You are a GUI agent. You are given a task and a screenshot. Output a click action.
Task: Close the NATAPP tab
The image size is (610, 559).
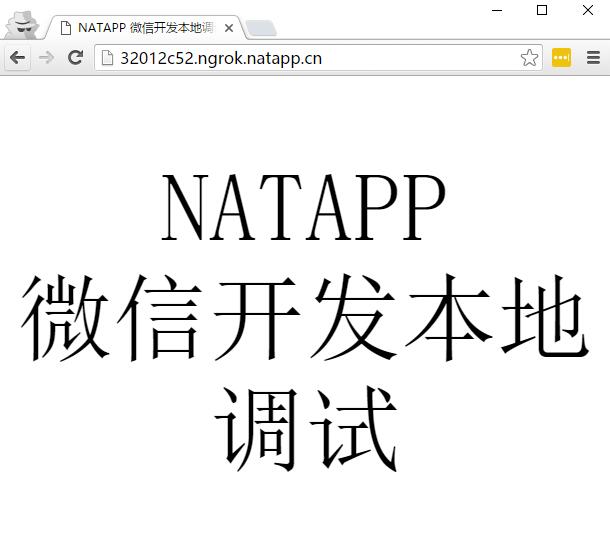pyautogui.click(x=229, y=28)
